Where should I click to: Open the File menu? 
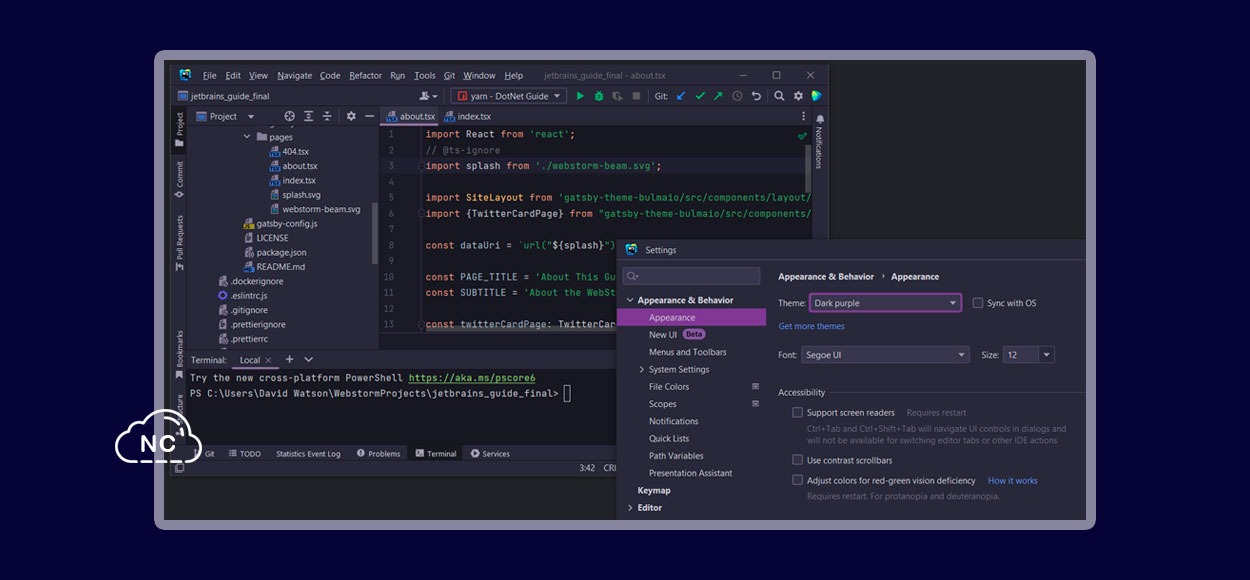(209, 75)
